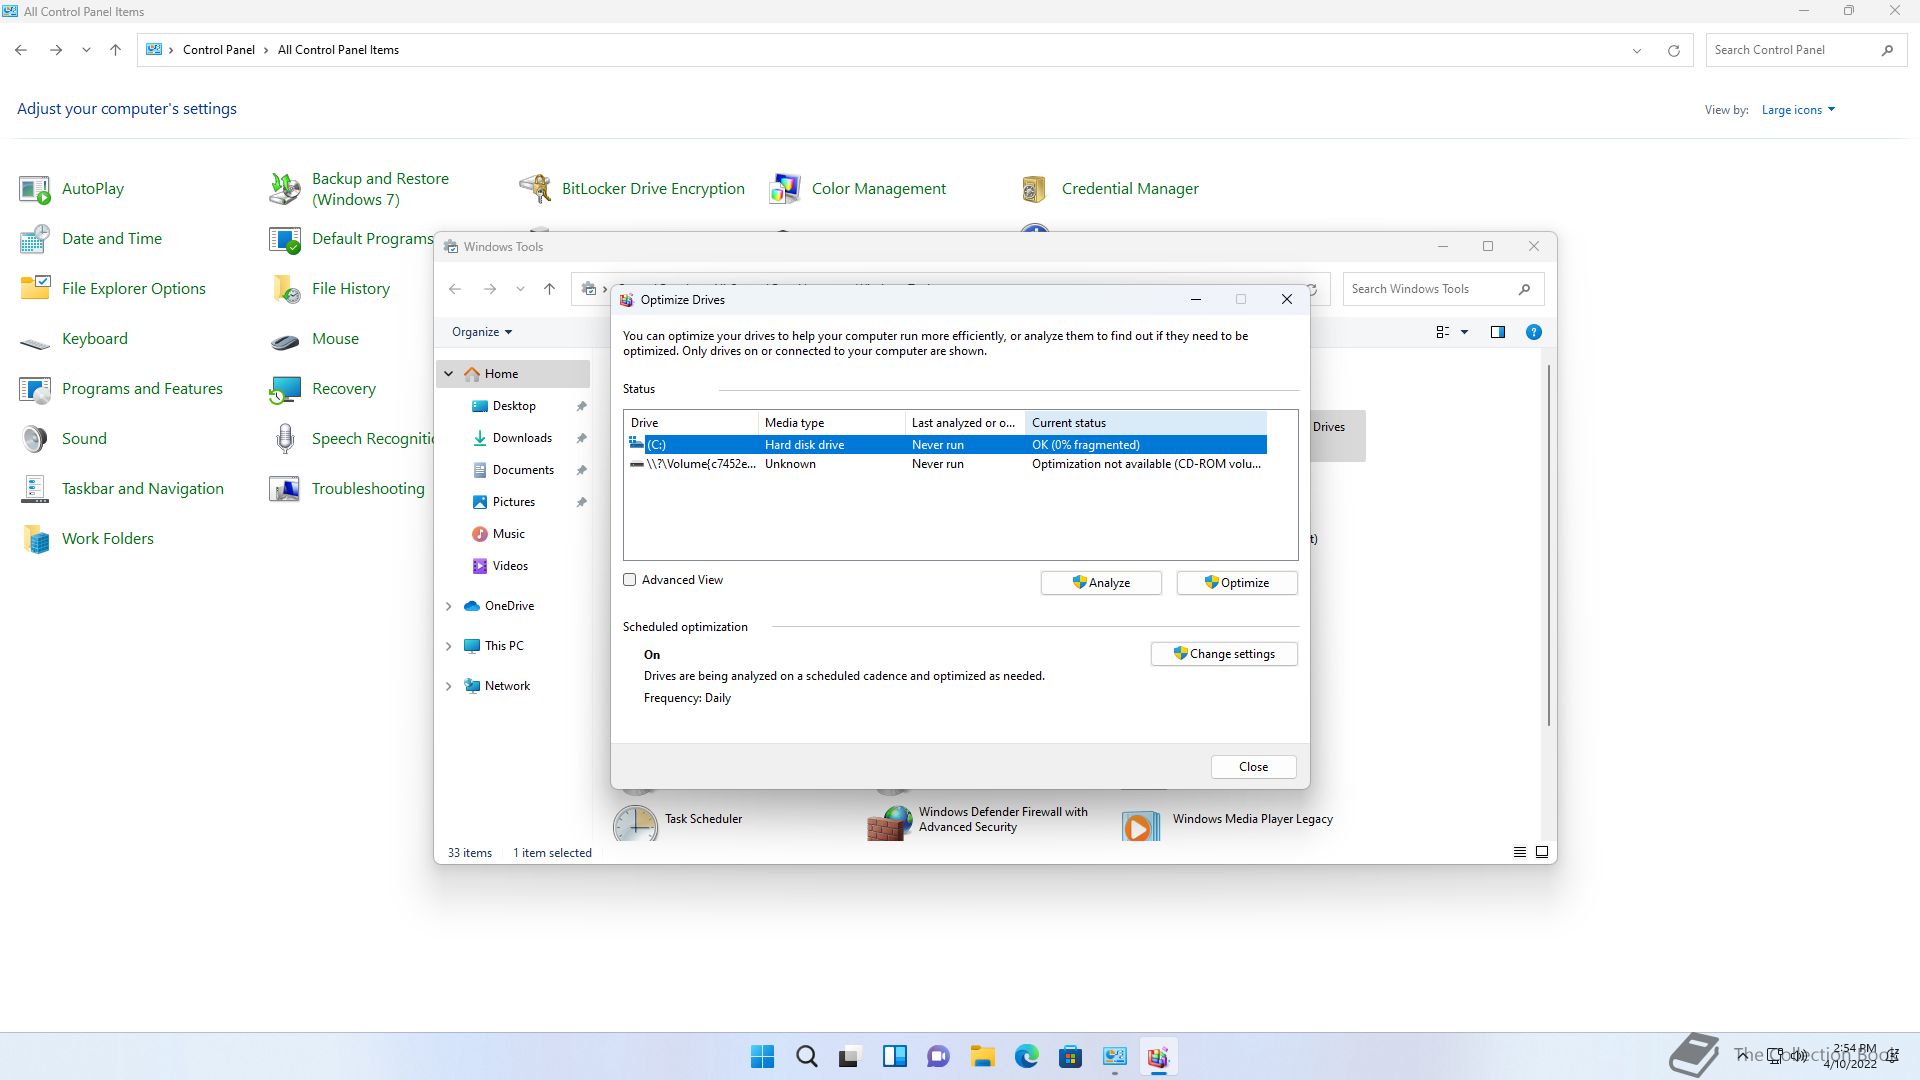
Task: Open Windows Media Player Legacy
Action: point(1228,822)
